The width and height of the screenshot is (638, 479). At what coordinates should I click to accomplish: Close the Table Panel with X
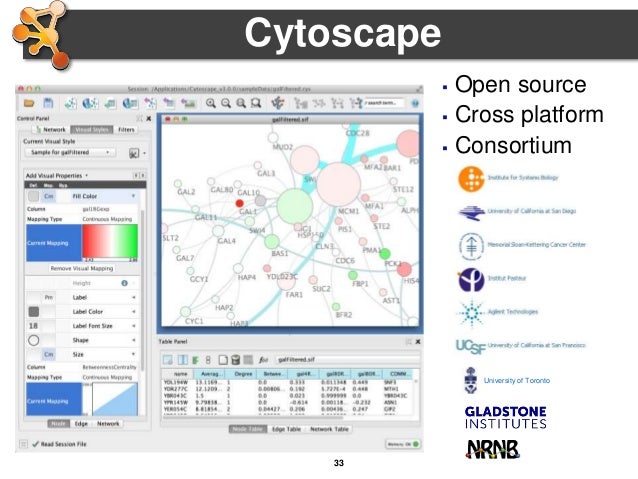pos(417,341)
